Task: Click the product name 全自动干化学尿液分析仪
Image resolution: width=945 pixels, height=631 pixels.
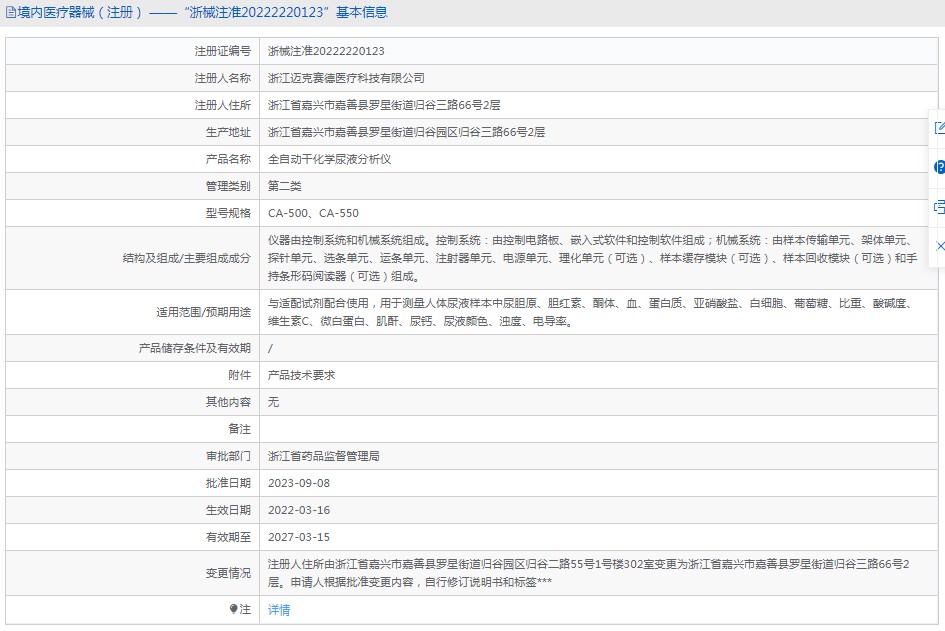Action: (x=329, y=159)
